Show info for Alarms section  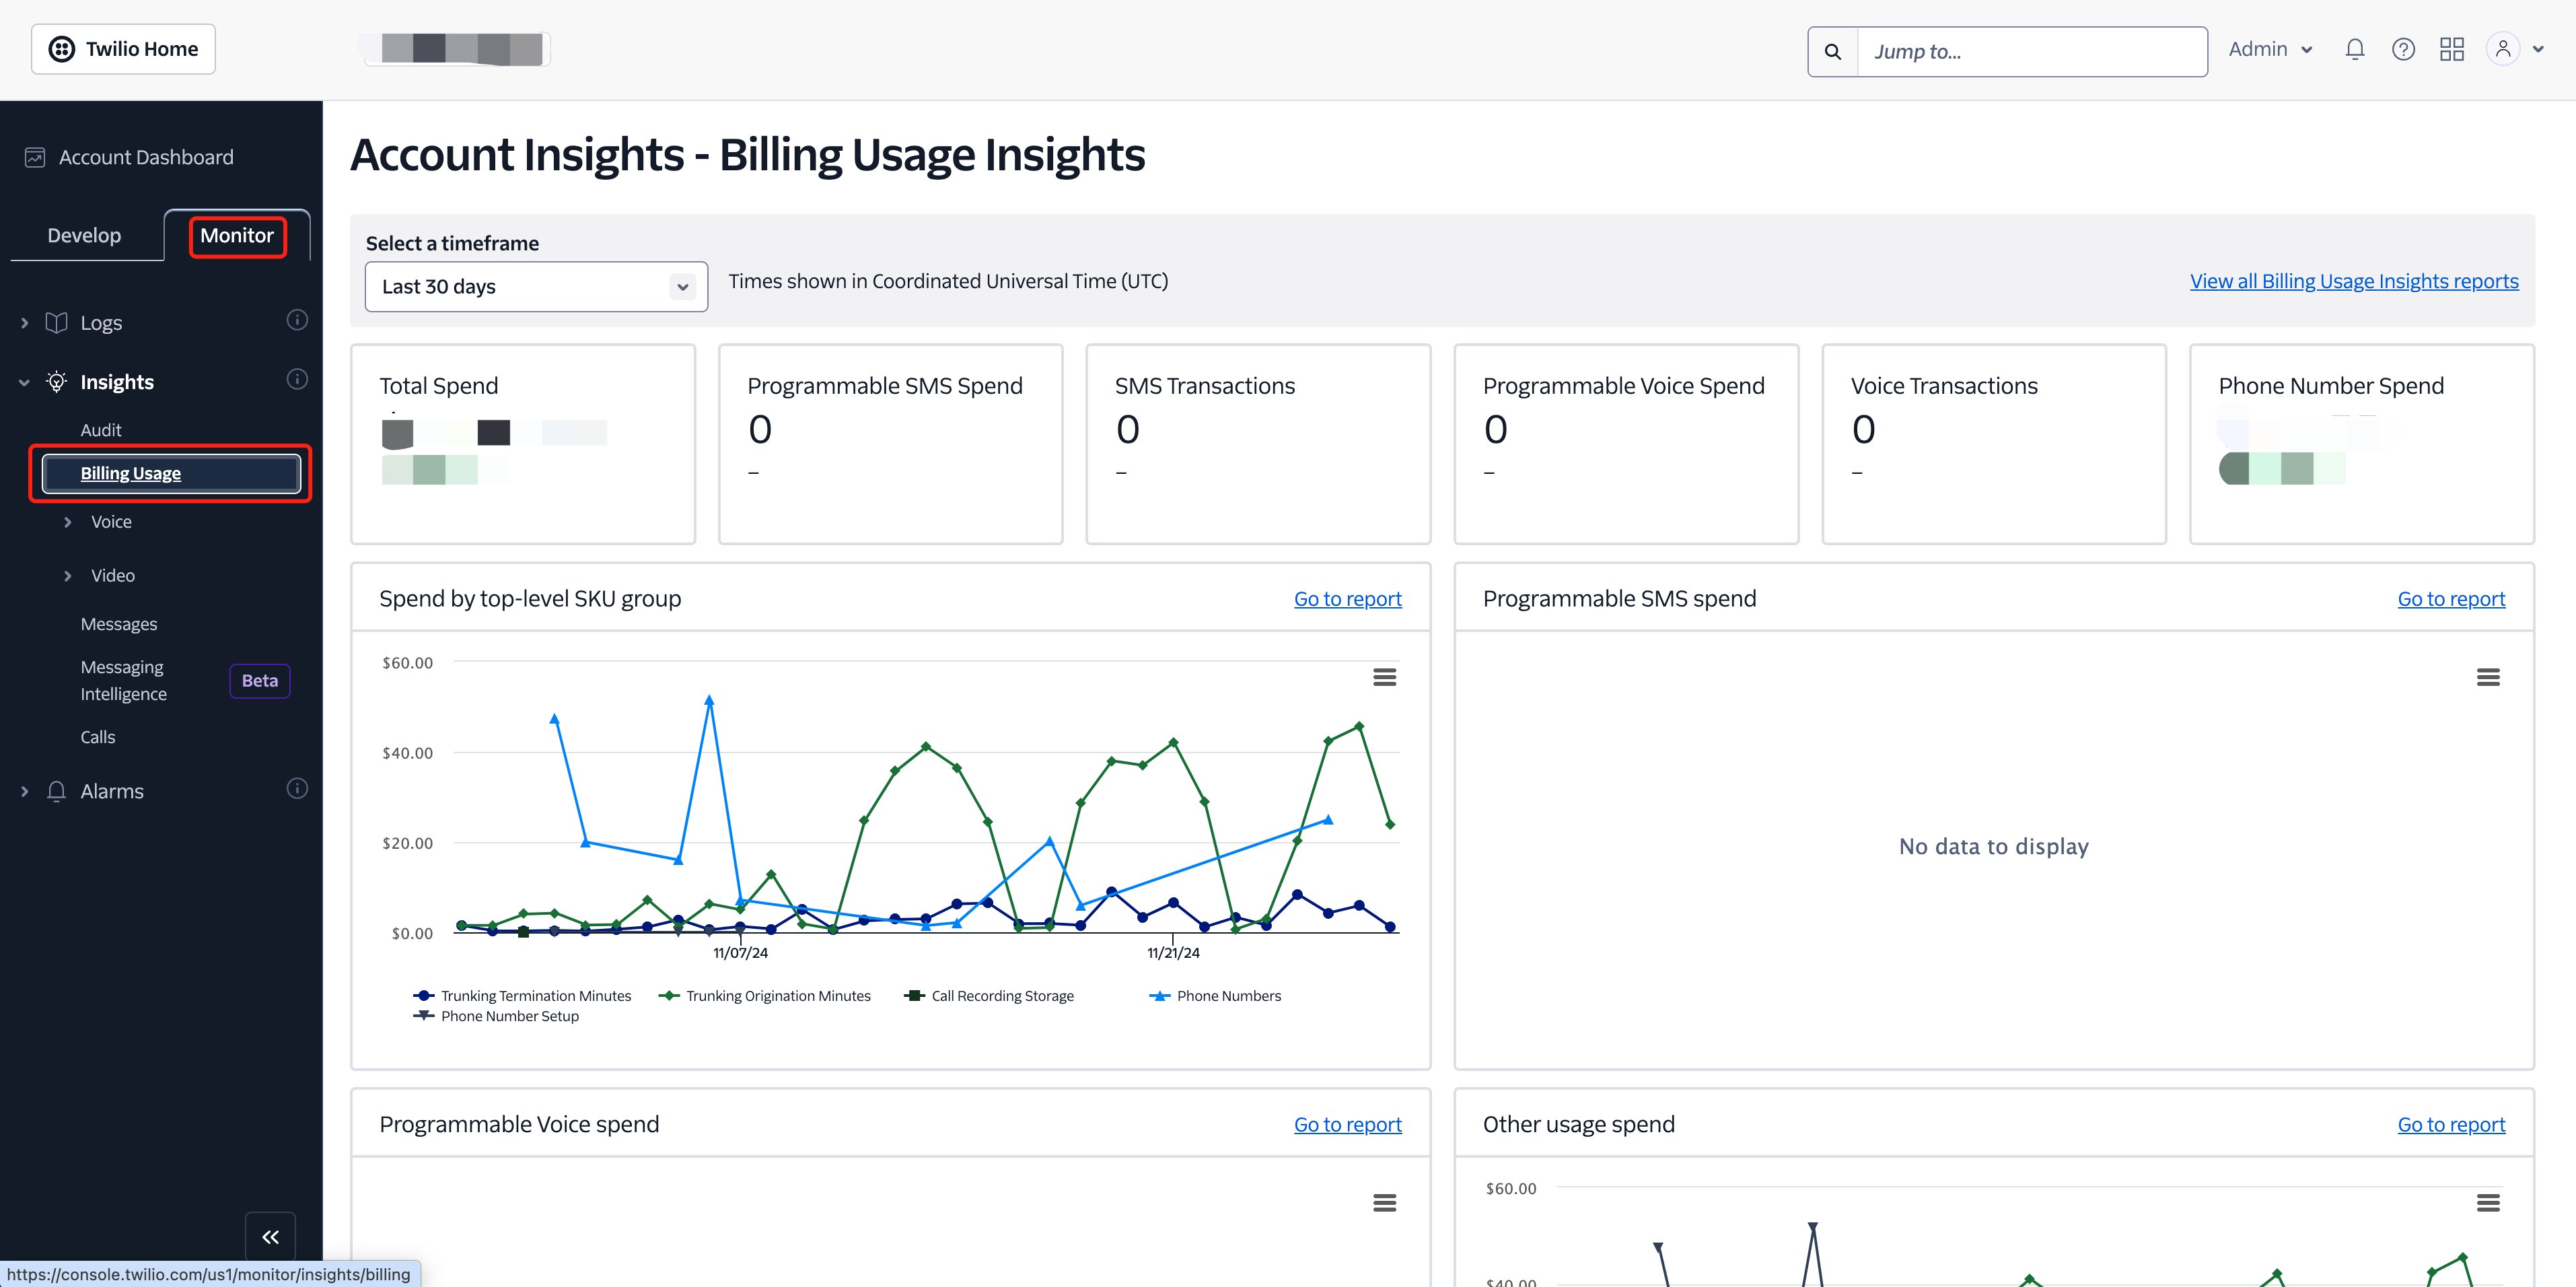297,788
